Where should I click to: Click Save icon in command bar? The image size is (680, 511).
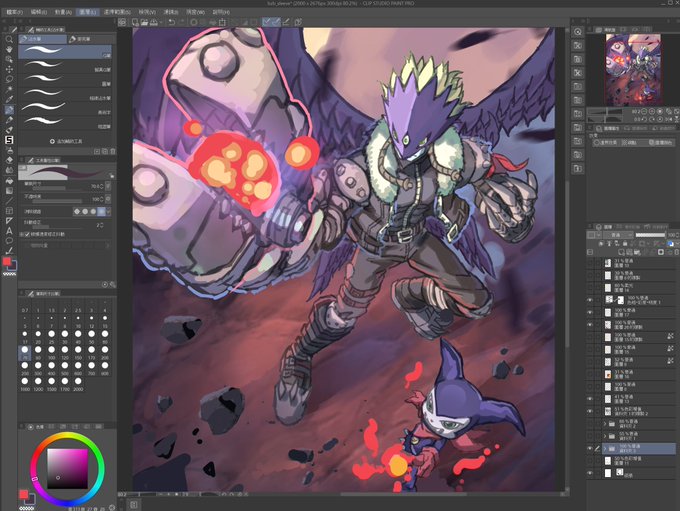[154, 22]
